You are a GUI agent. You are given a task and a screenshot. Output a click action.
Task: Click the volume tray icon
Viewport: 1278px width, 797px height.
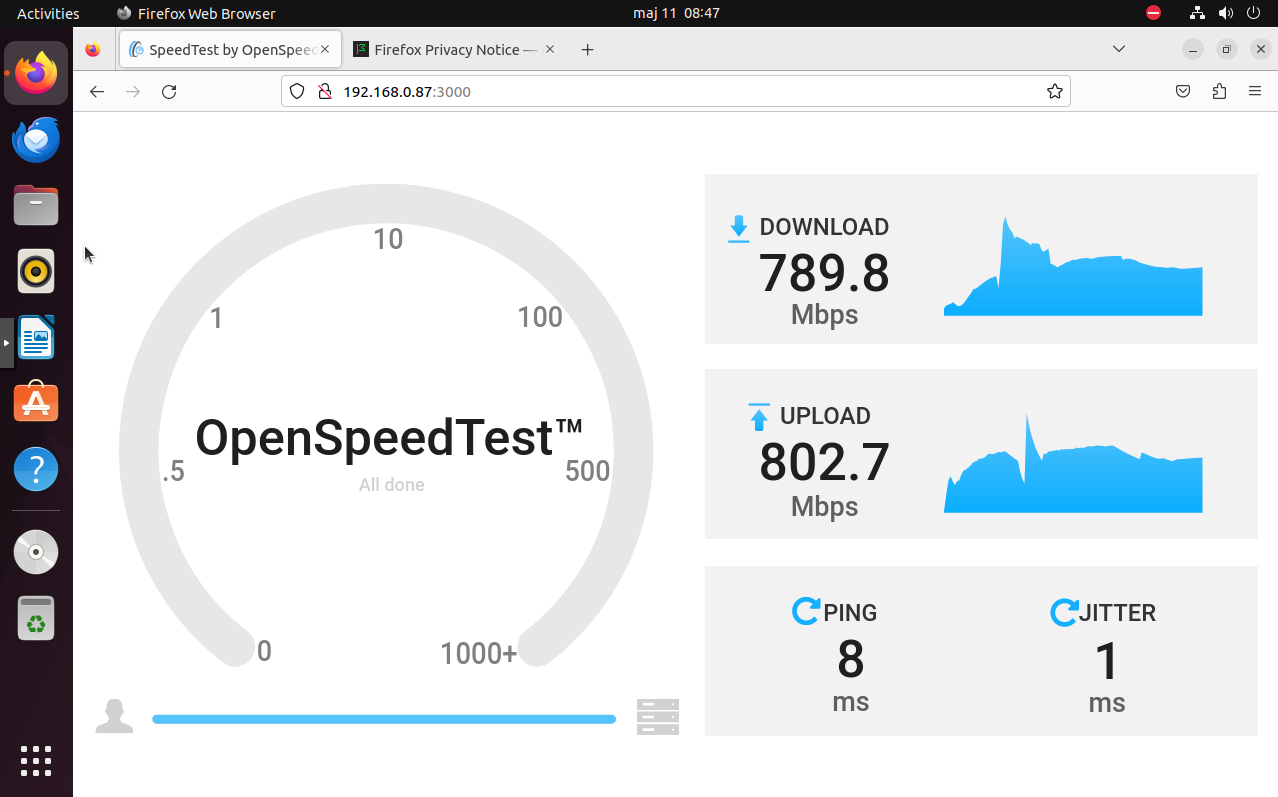1226,13
